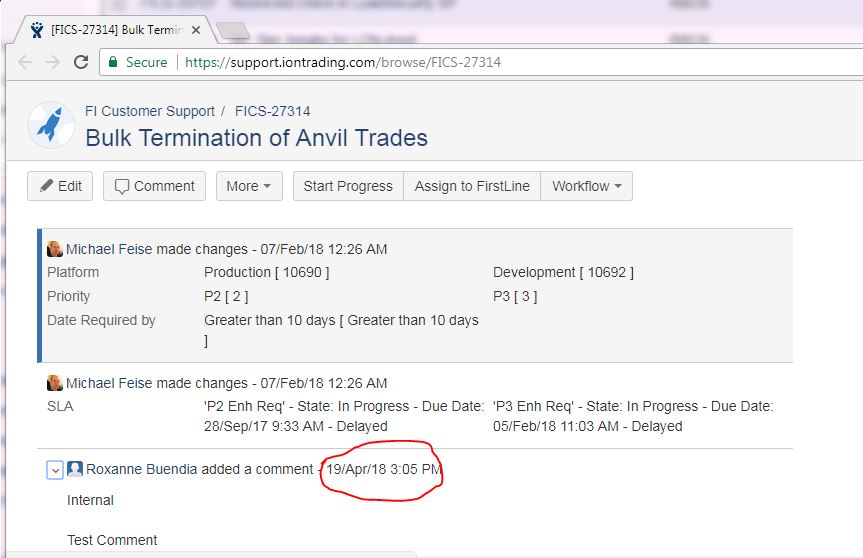Screen dimensions: 863x558
Task: Reload the page with refresh icon
Action: pyautogui.click(x=81, y=62)
